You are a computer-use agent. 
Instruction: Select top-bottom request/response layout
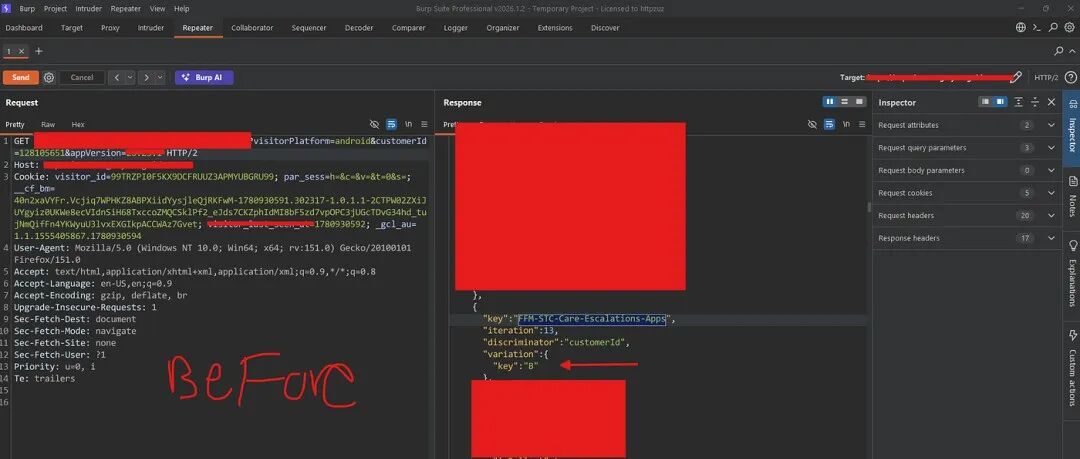click(x=844, y=102)
